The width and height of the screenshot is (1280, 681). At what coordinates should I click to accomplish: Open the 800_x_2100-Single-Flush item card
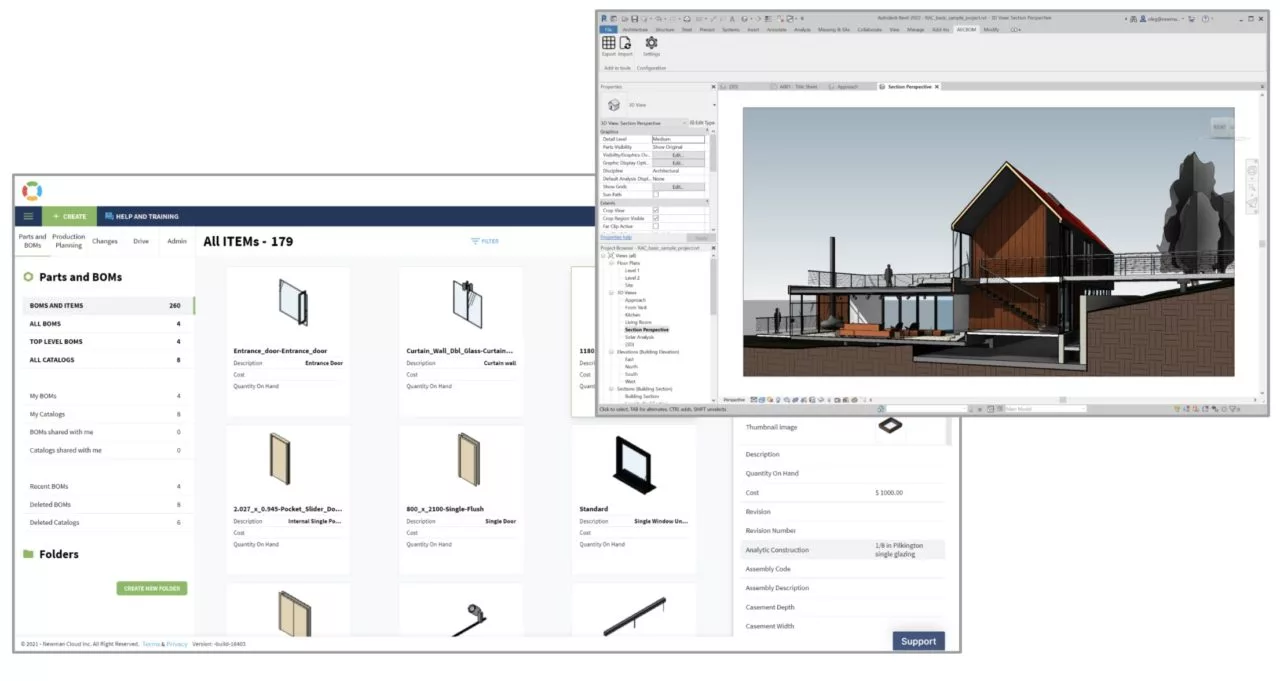[x=460, y=499]
